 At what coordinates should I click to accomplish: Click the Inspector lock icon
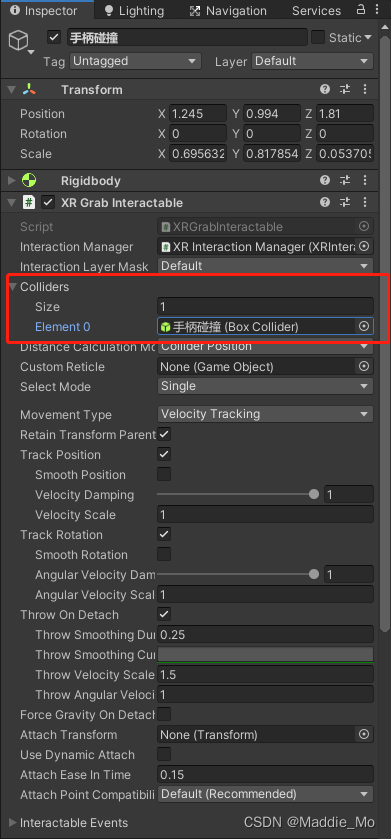(x=361, y=9)
